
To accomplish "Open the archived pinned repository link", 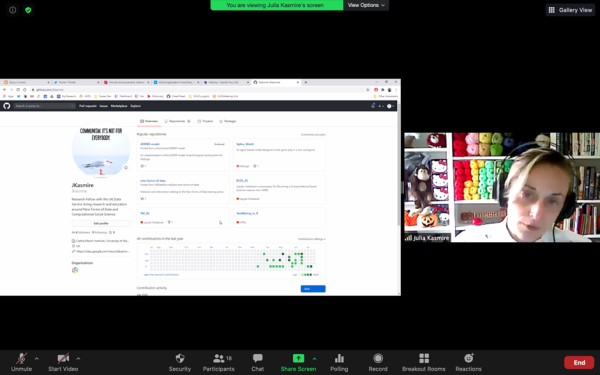I will [x=150, y=144].
